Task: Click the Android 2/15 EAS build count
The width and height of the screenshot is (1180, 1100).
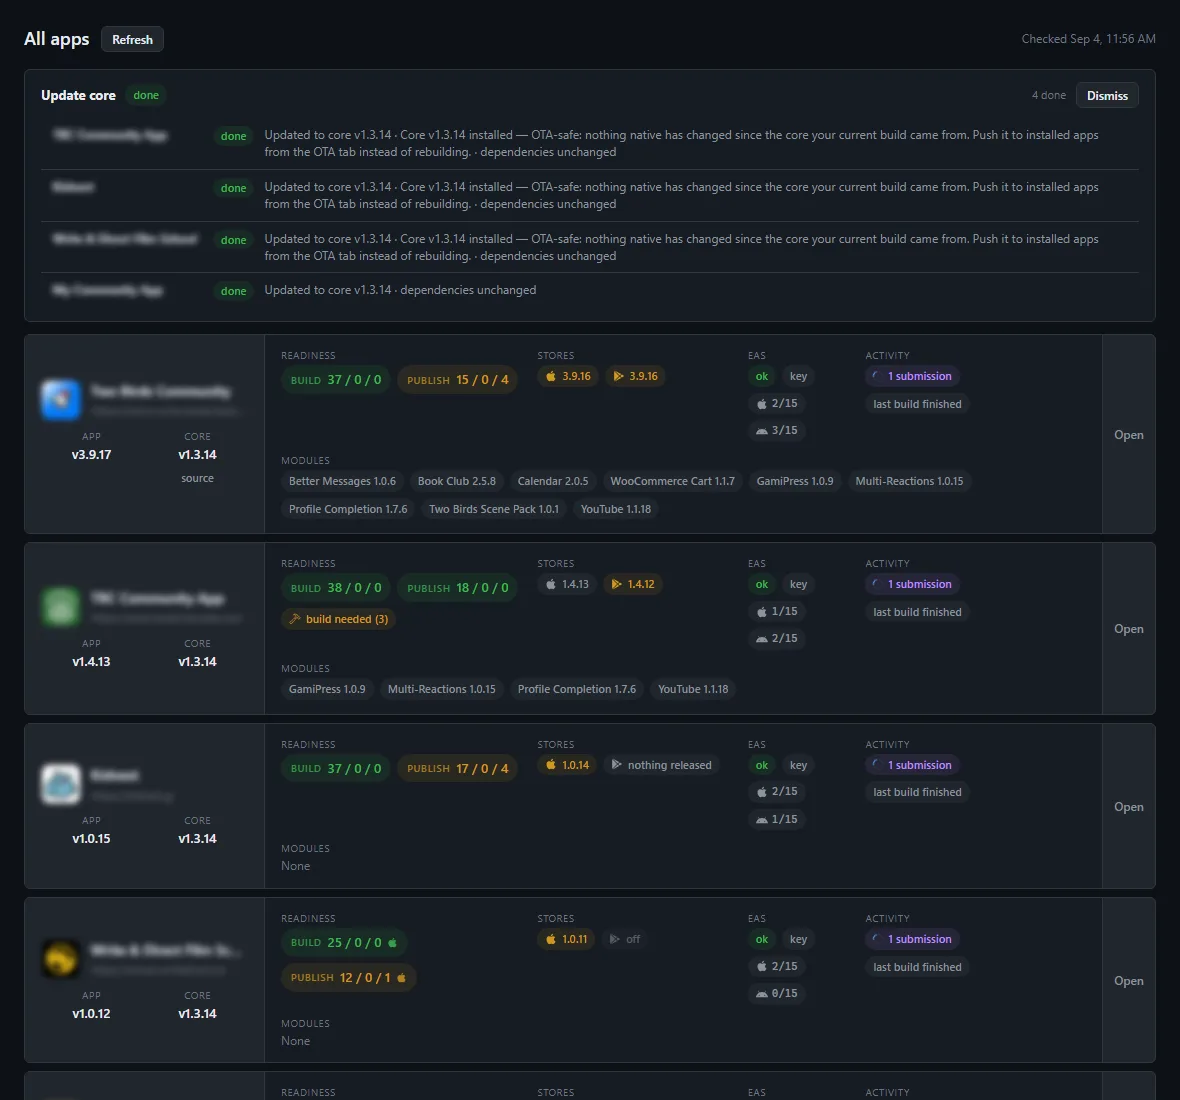Action: [777, 638]
